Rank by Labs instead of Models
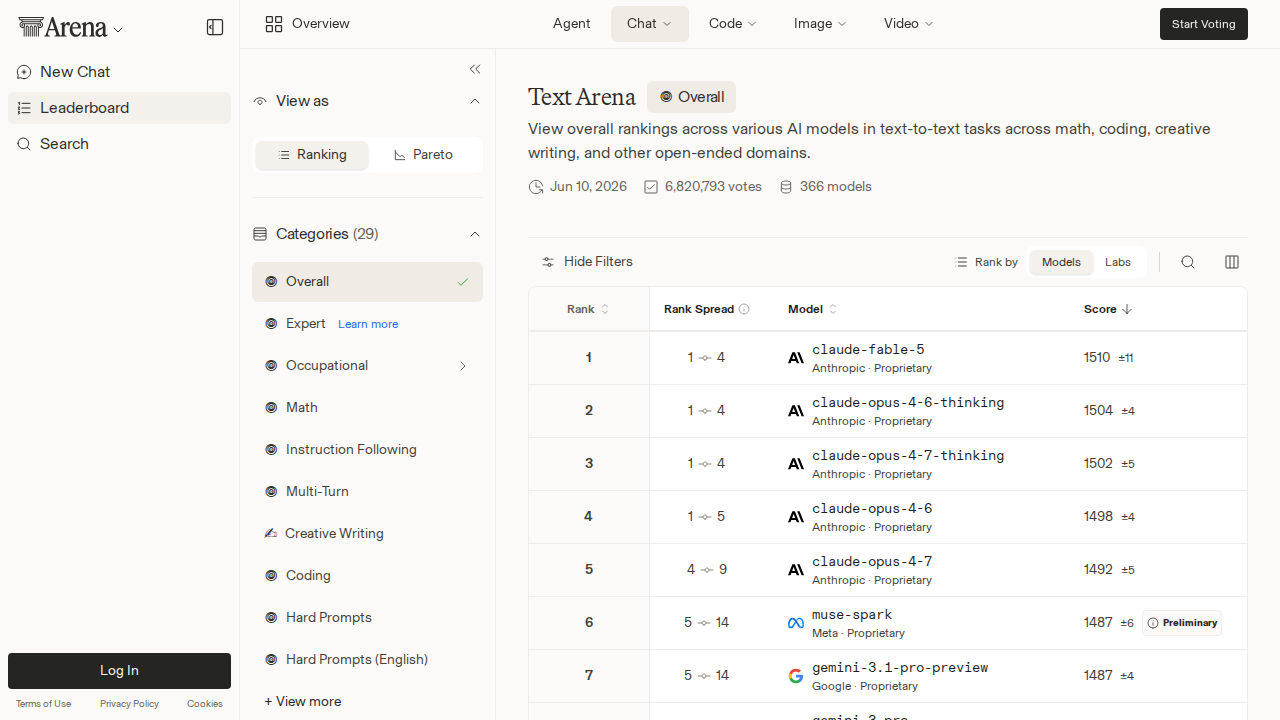The width and height of the screenshot is (1280, 720). pyautogui.click(x=1118, y=262)
